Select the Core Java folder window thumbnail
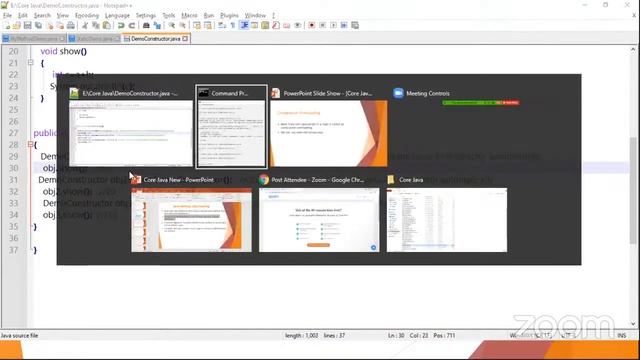 [447, 214]
